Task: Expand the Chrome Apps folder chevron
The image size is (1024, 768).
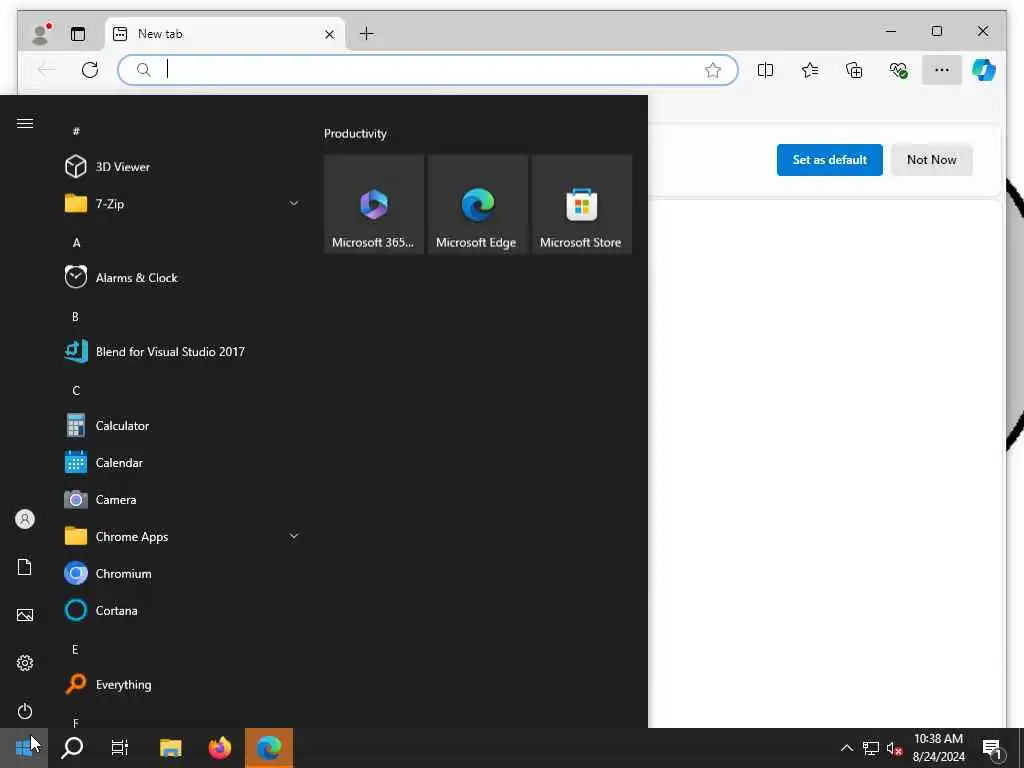Action: 294,536
